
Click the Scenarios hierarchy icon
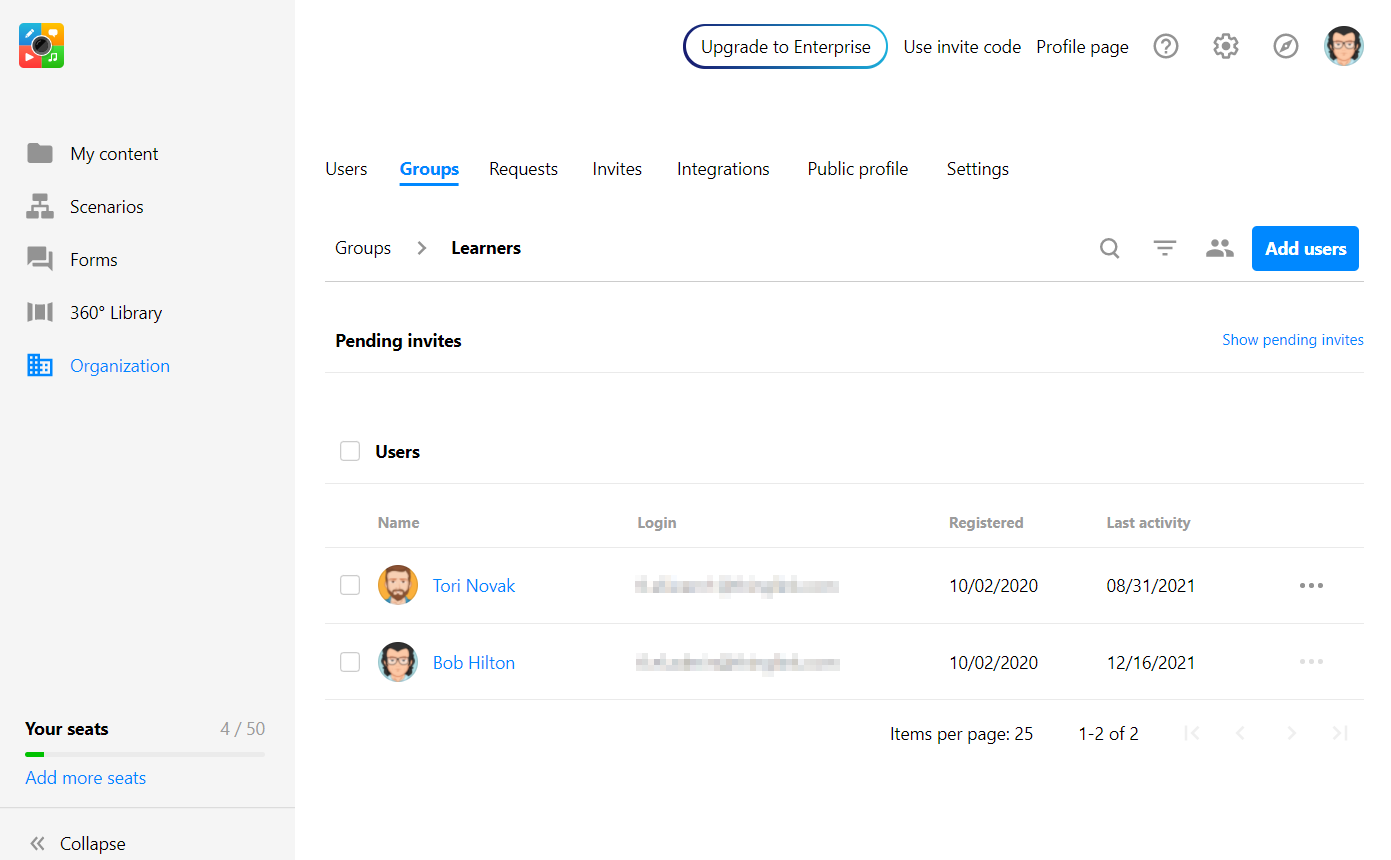(40, 206)
